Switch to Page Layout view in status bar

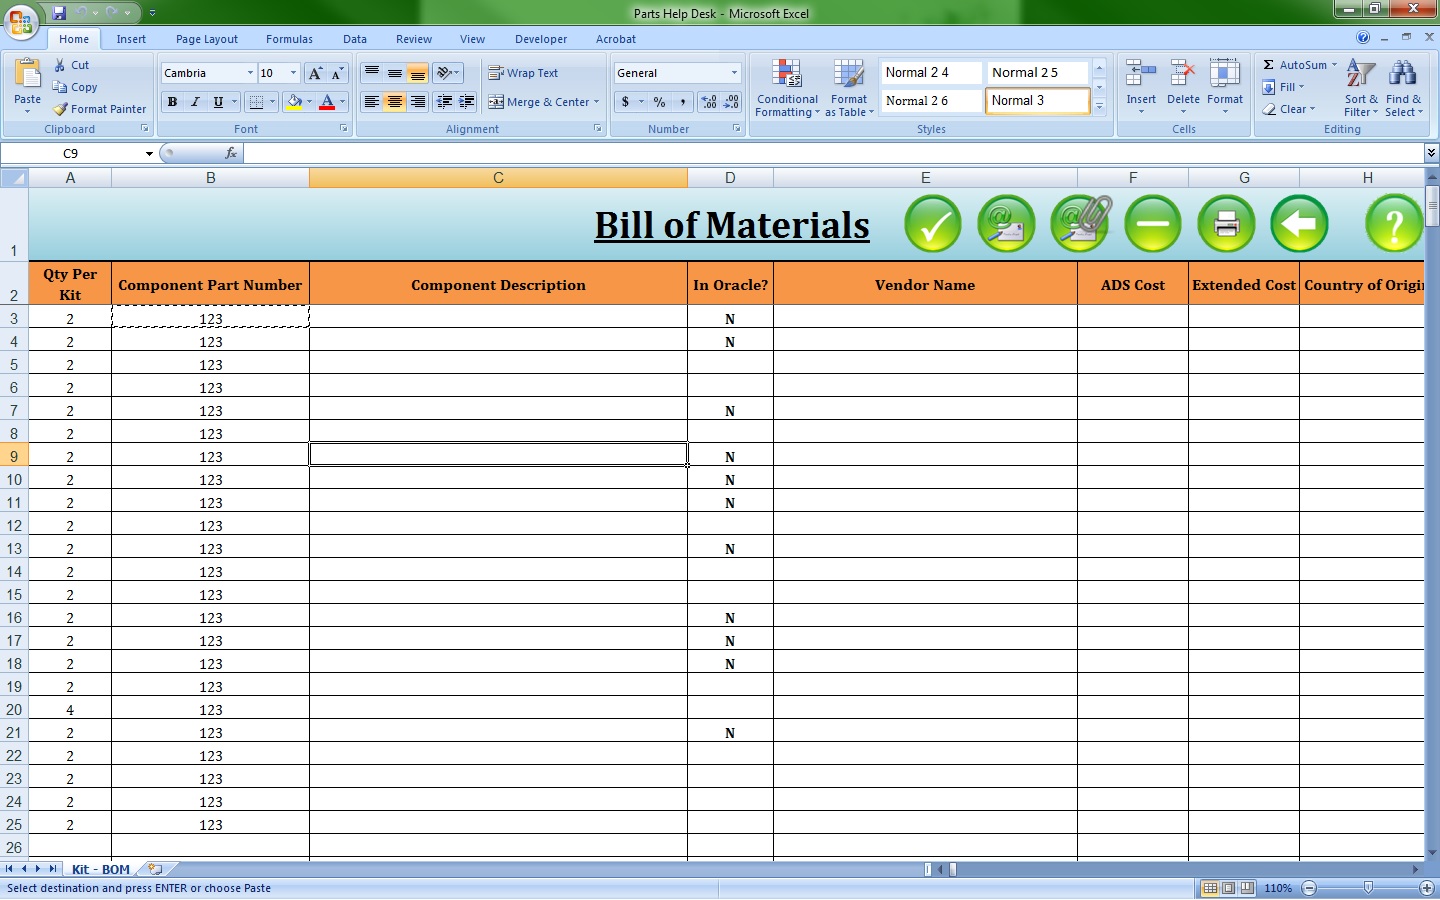point(1229,888)
